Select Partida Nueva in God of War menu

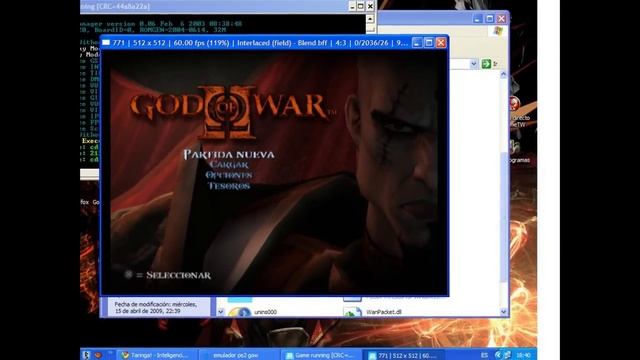(x=229, y=154)
